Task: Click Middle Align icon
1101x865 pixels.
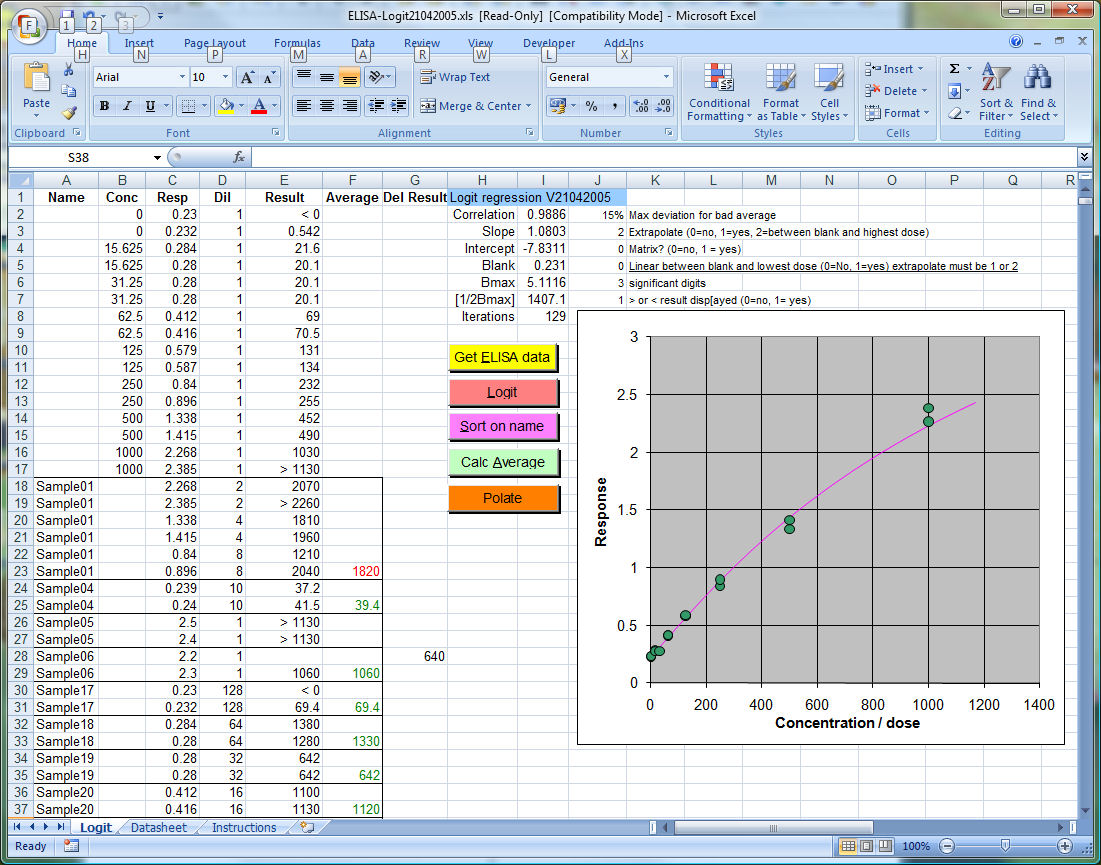Action: point(327,77)
